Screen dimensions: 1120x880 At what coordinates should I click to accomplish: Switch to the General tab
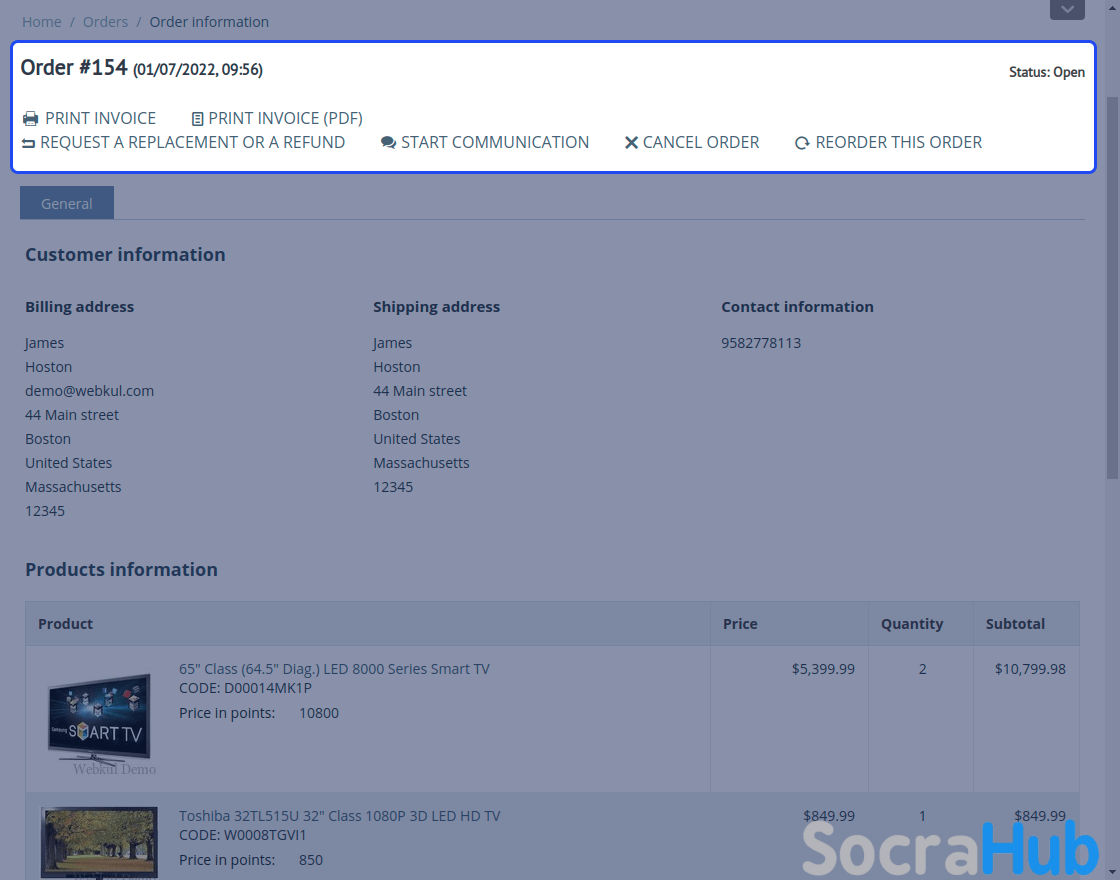(67, 203)
